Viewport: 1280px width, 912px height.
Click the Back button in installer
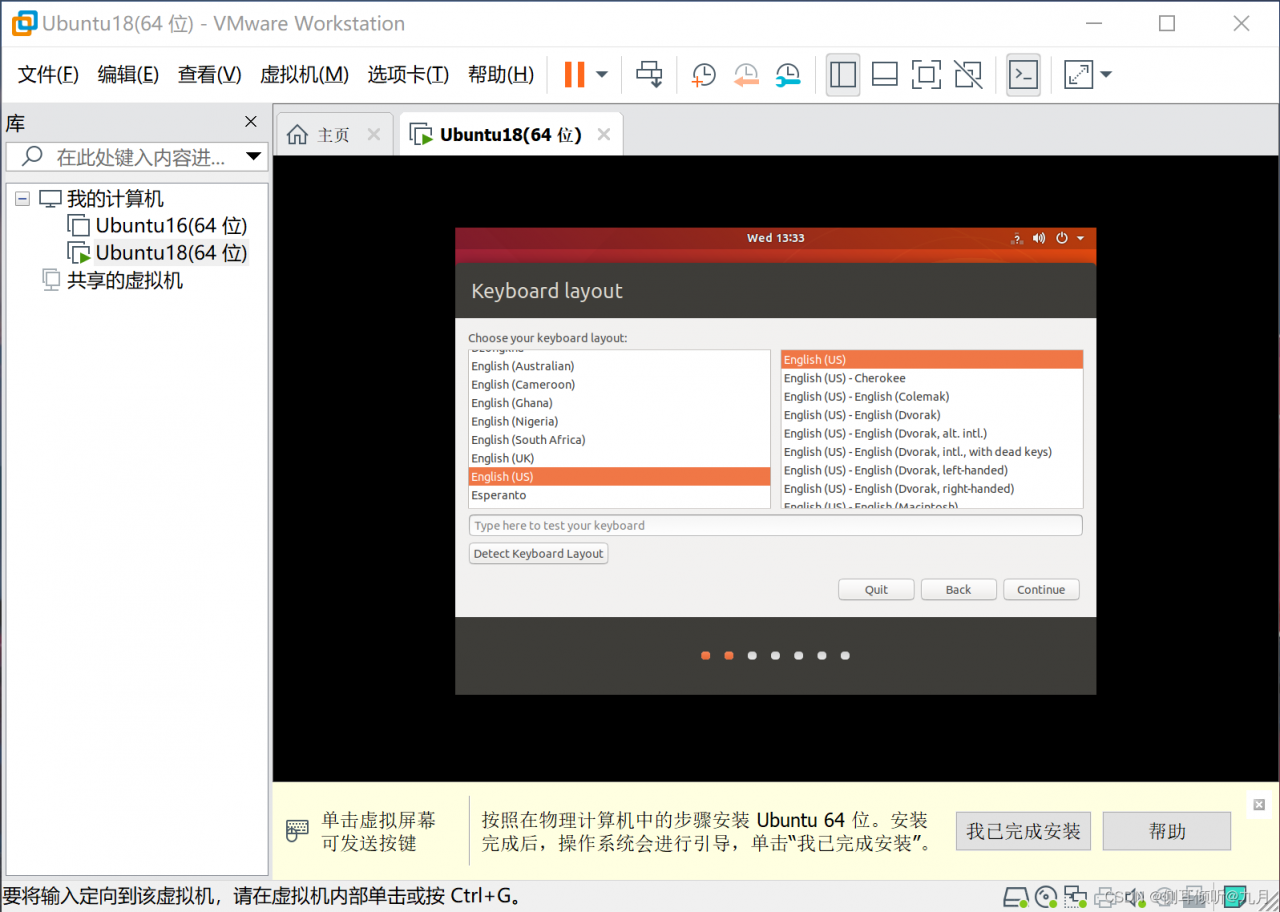coord(958,590)
